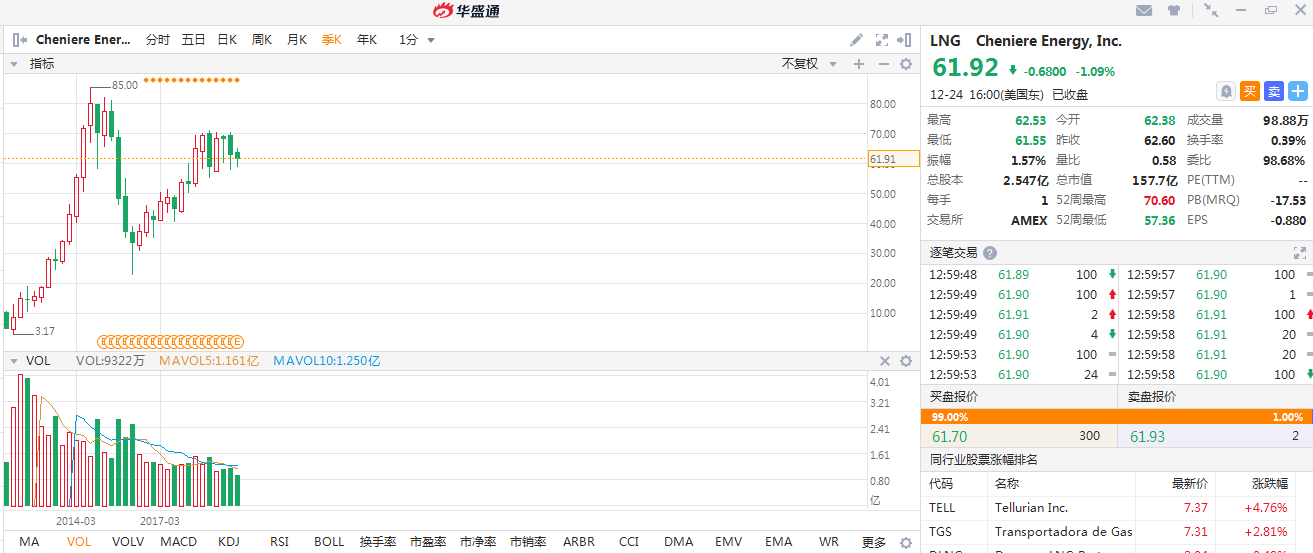
Task: Open the pencil drawing tool
Action: (856, 40)
